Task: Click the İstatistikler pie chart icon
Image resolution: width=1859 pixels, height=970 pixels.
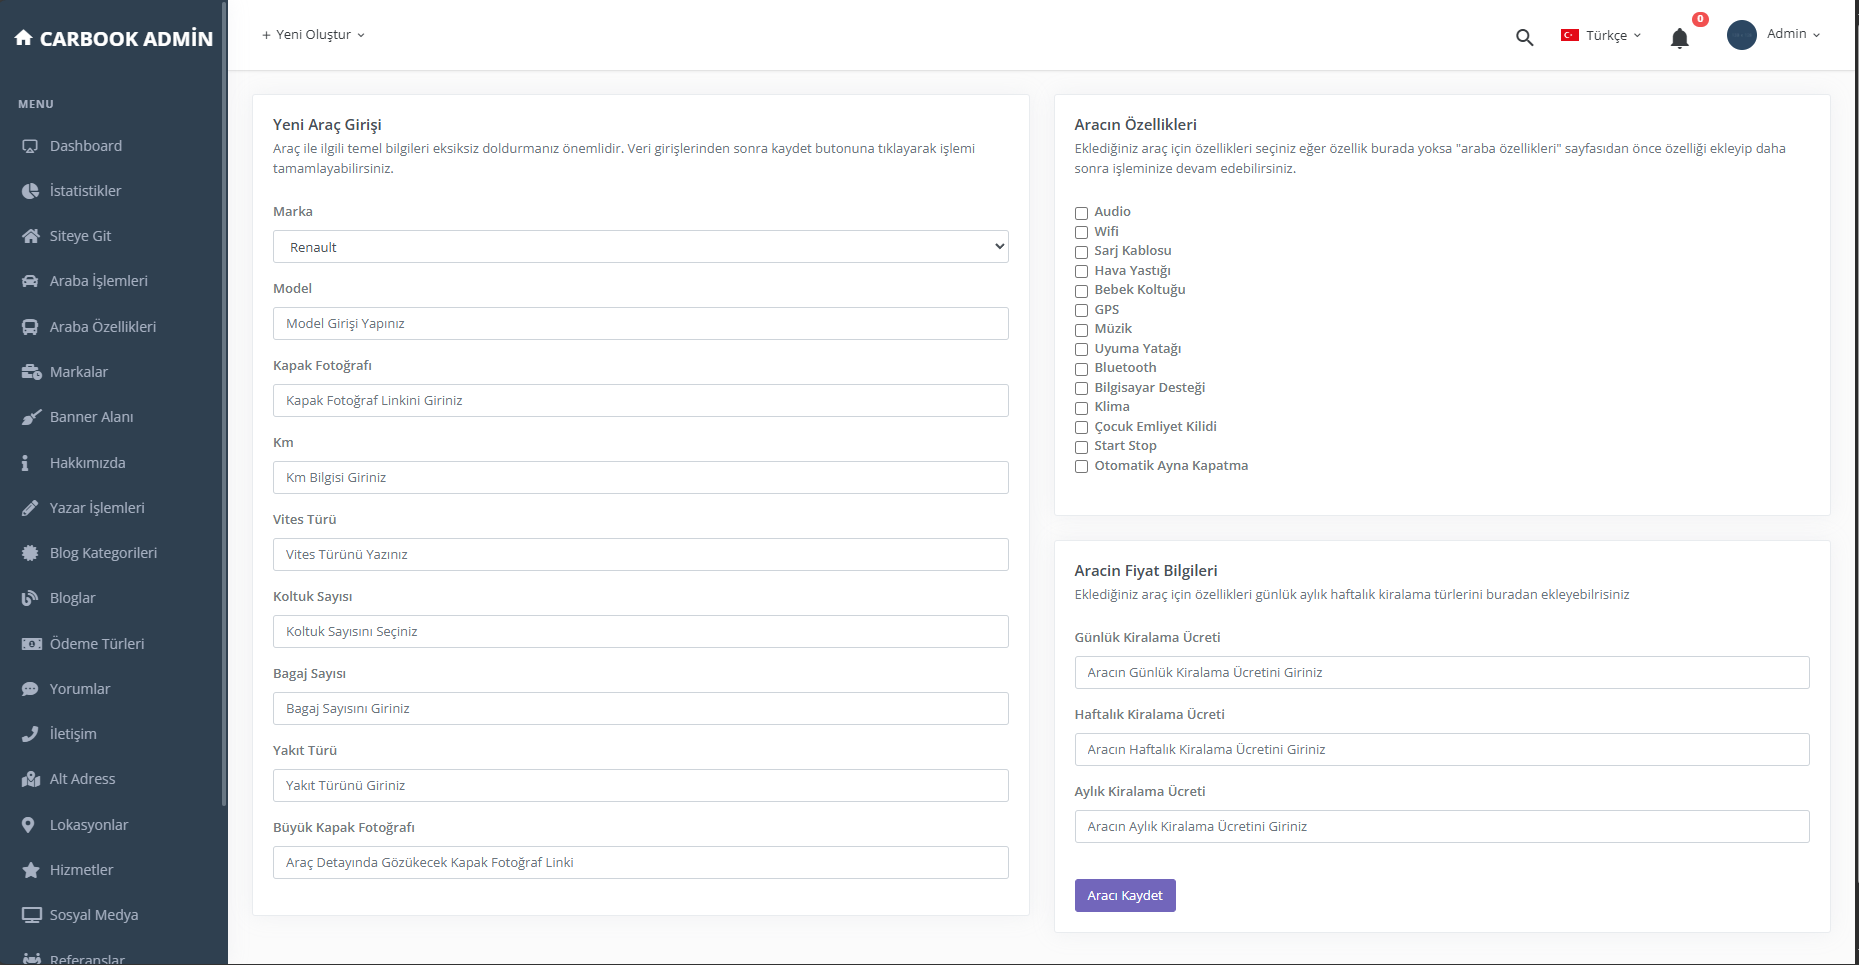Action: click(31, 191)
